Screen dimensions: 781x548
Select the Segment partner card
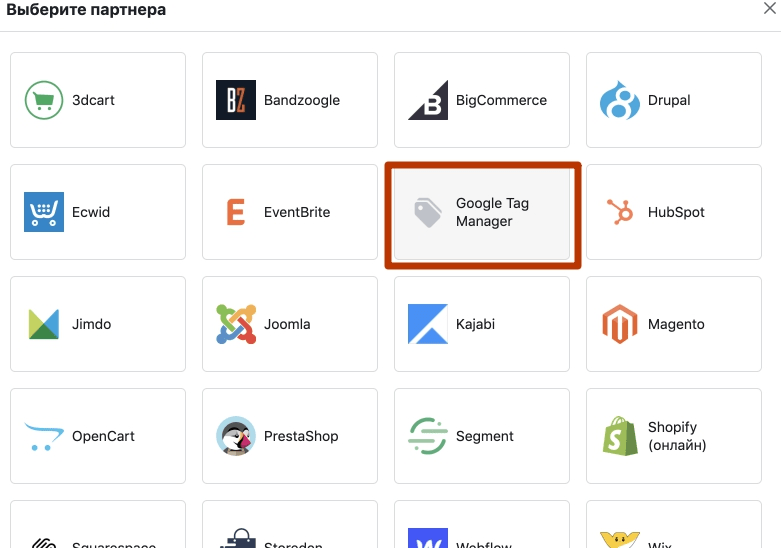[482, 436]
